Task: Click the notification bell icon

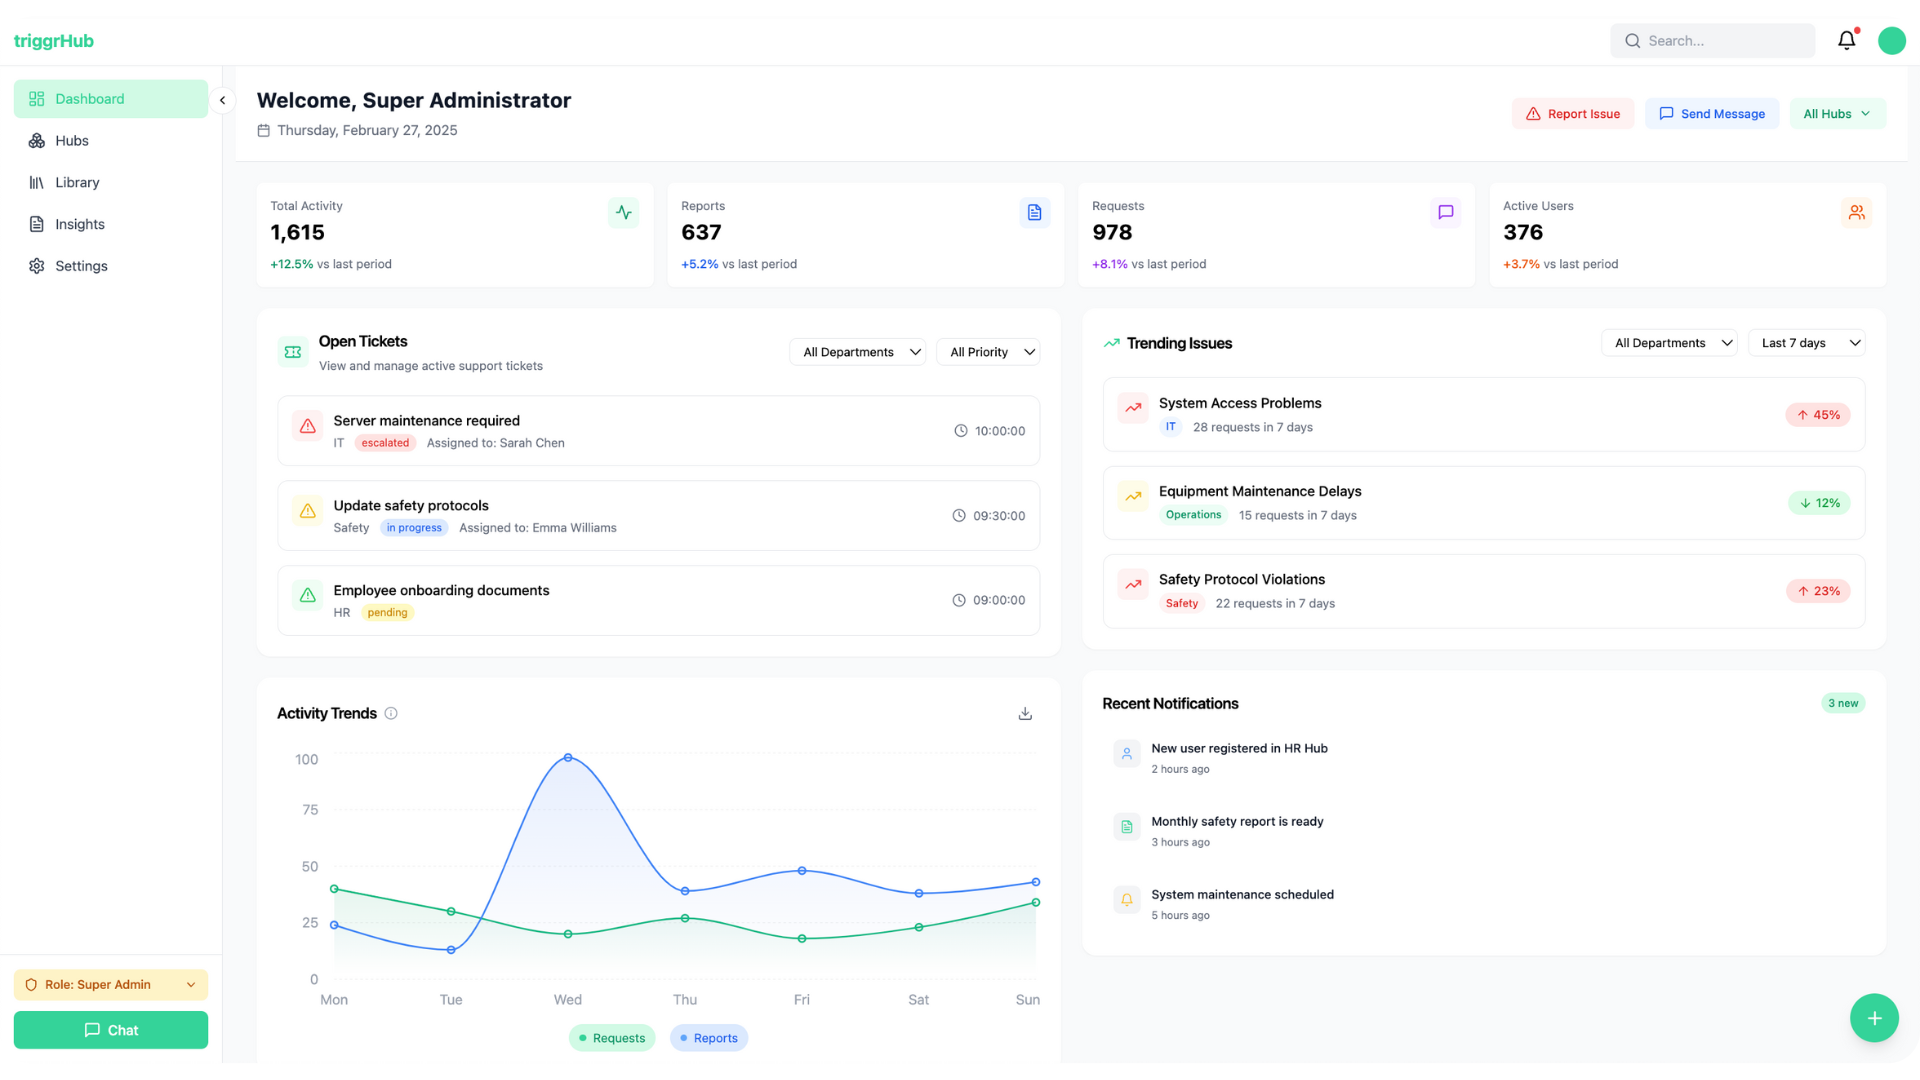Action: click(x=1846, y=41)
